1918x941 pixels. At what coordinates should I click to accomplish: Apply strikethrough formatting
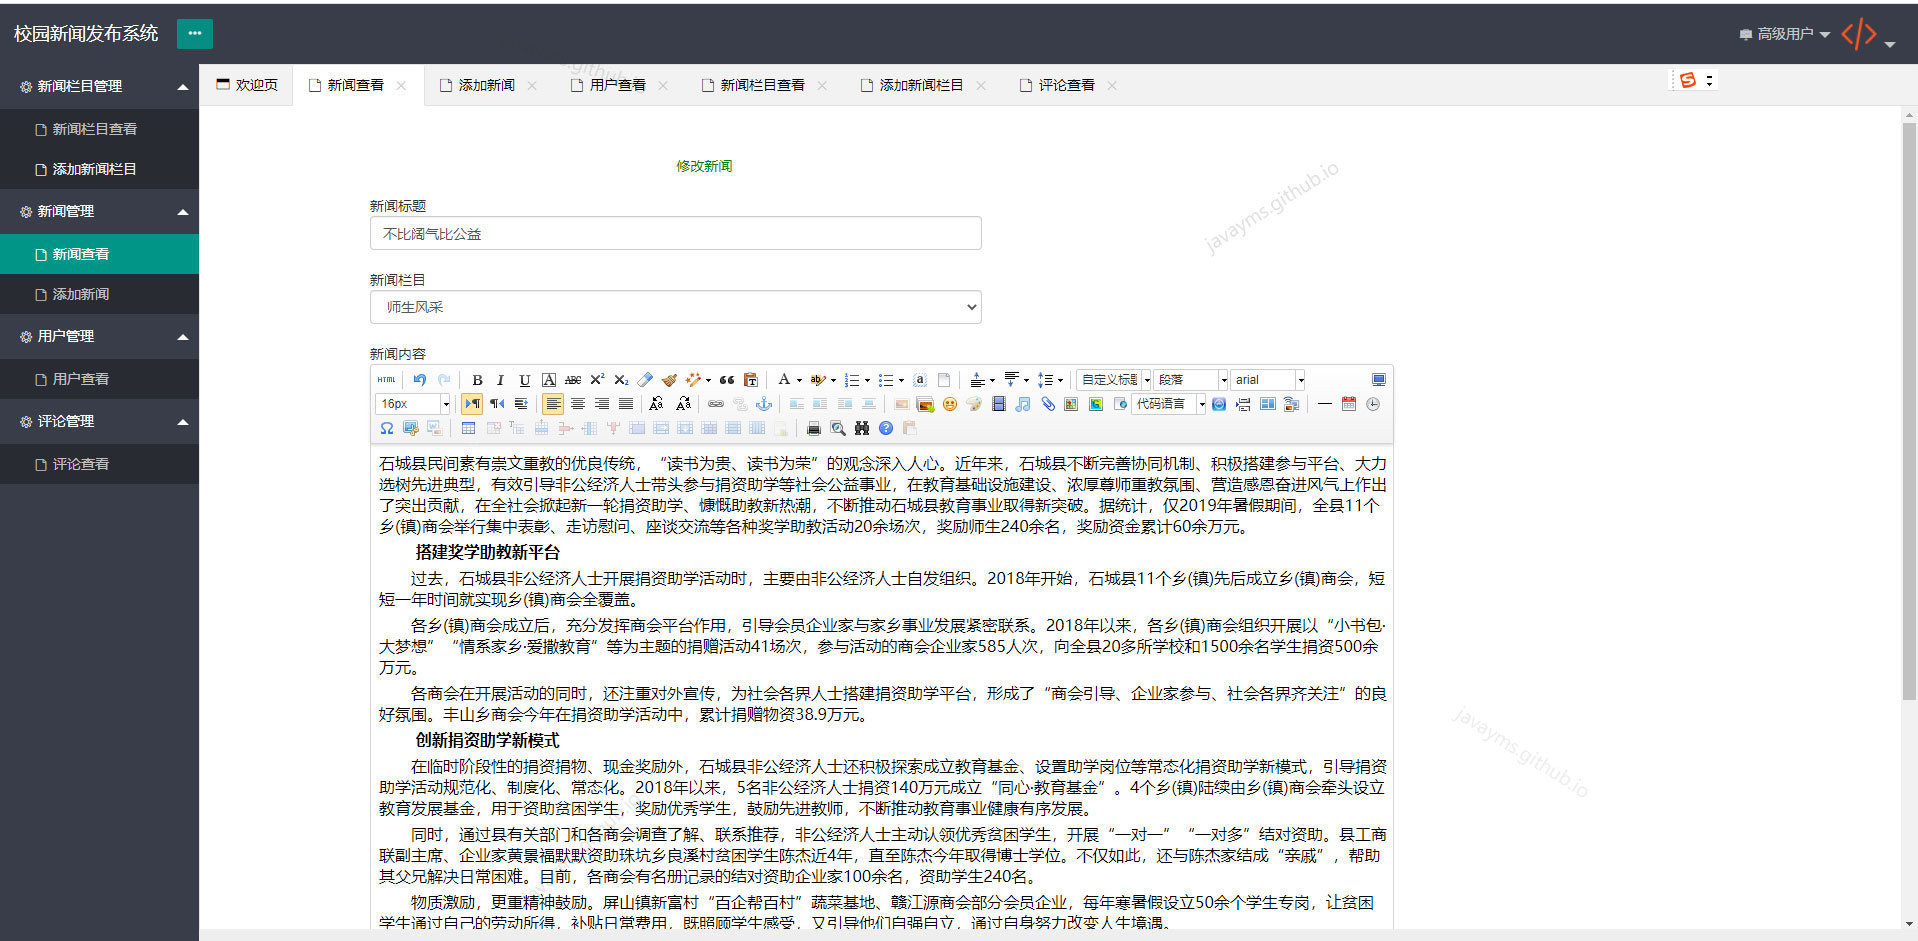pos(573,380)
